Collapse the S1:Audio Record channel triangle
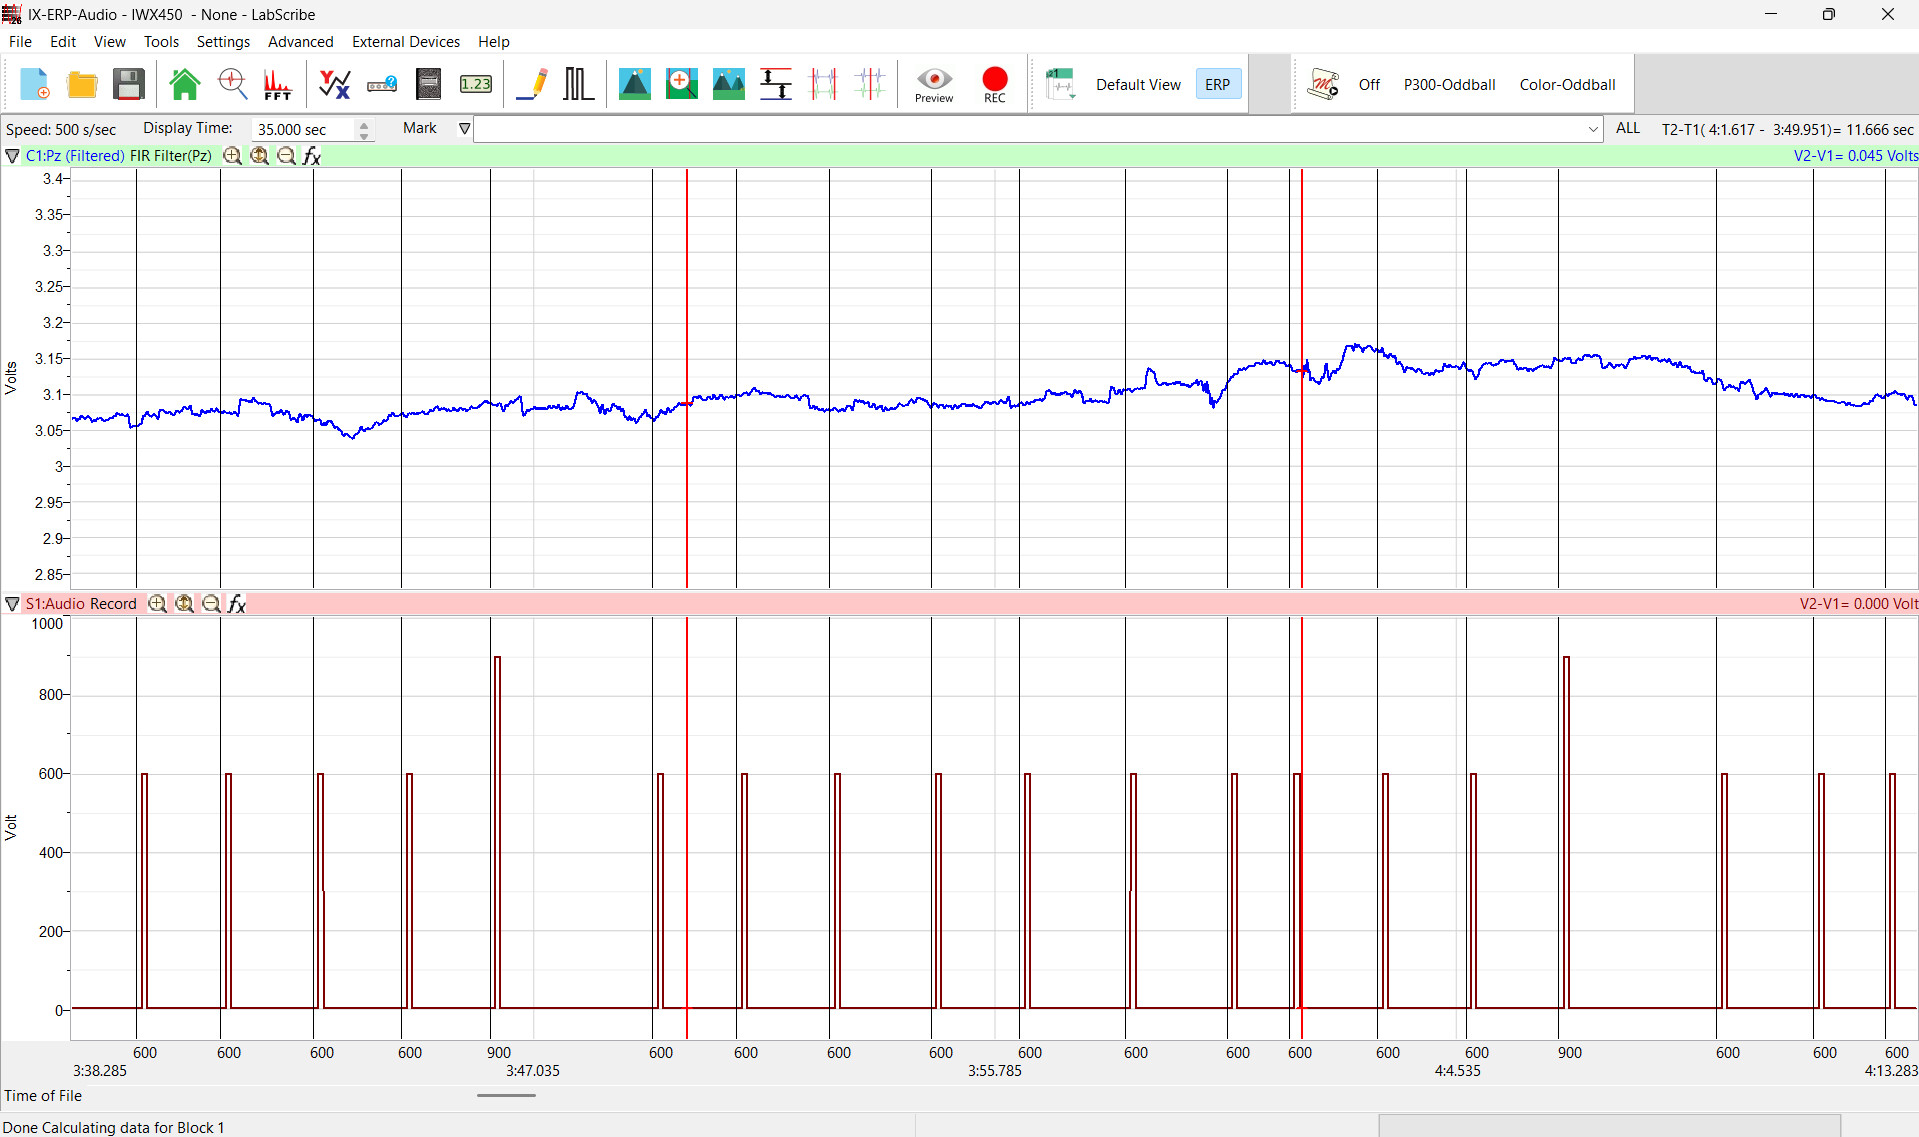 (12, 604)
